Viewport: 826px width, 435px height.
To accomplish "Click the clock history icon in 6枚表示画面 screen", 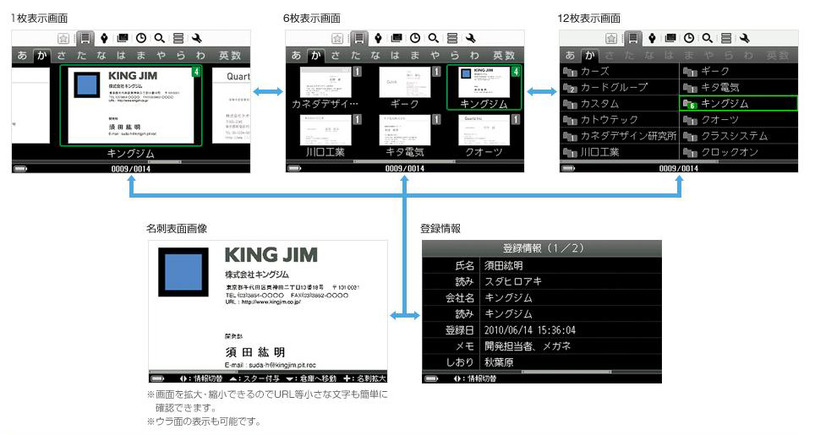I will [x=415, y=38].
